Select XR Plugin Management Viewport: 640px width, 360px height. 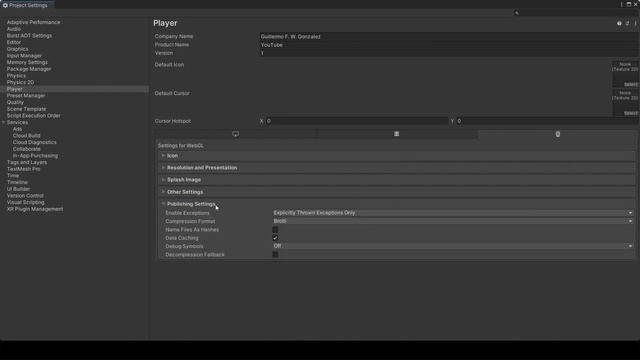pos(35,209)
